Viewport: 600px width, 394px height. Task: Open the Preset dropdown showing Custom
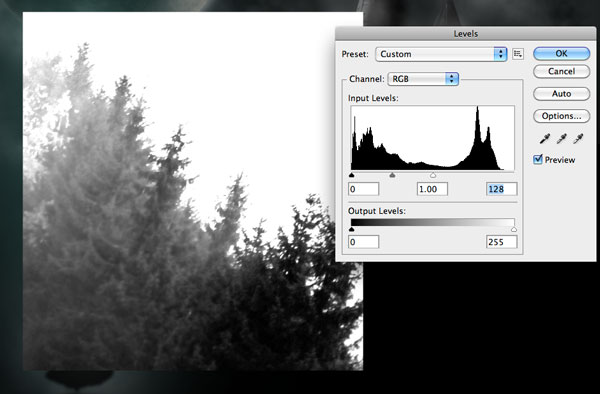[441, 54]
